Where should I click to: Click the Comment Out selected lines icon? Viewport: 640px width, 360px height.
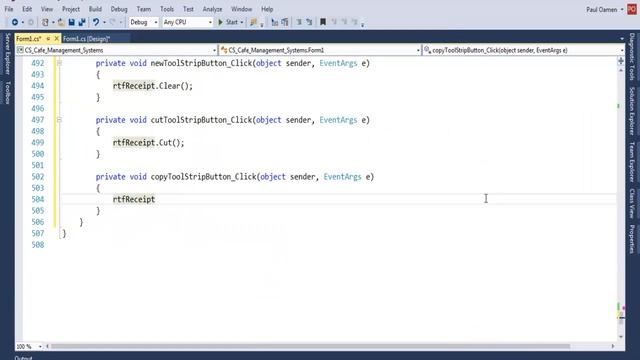(x=299, y=22)
